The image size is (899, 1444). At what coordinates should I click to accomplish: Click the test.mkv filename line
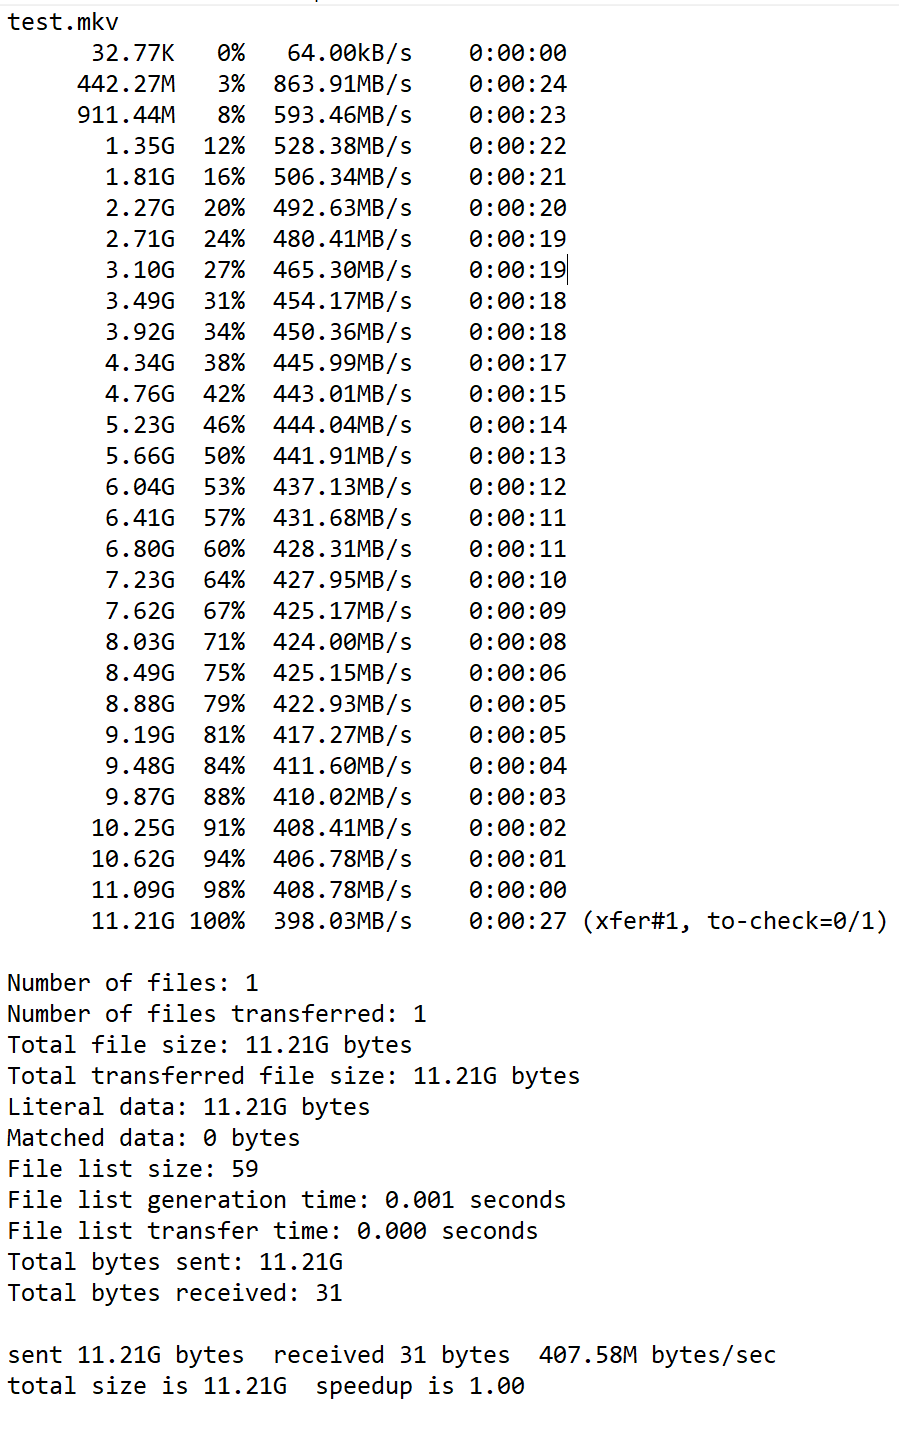pyautogui.click(x=63, y=22)
